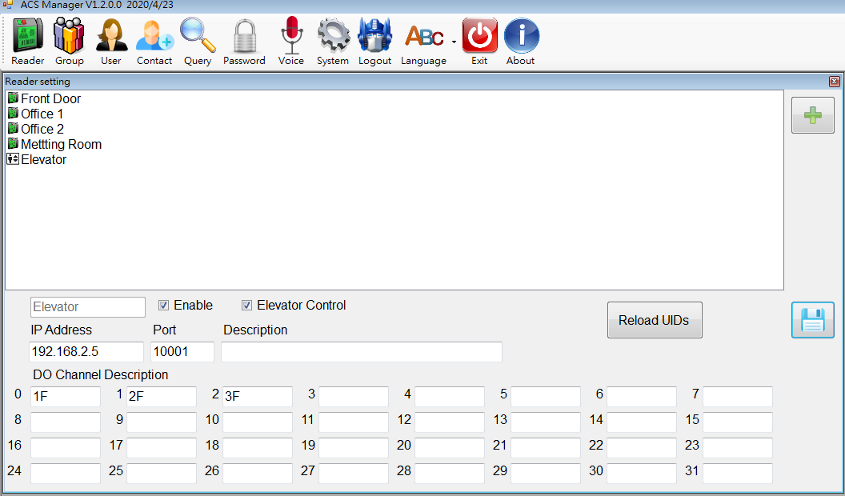
Task: Click the DO channel 4 field
Action: [449, 396]
